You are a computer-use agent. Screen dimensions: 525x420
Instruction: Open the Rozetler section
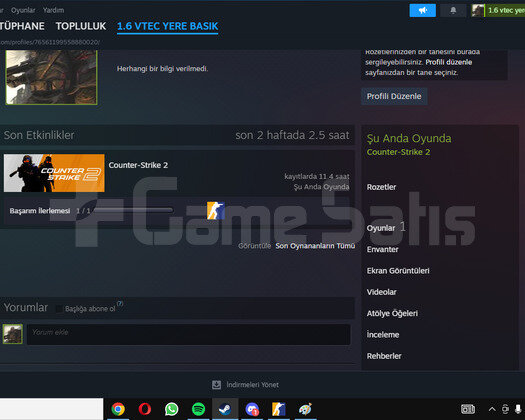(381, 187)
